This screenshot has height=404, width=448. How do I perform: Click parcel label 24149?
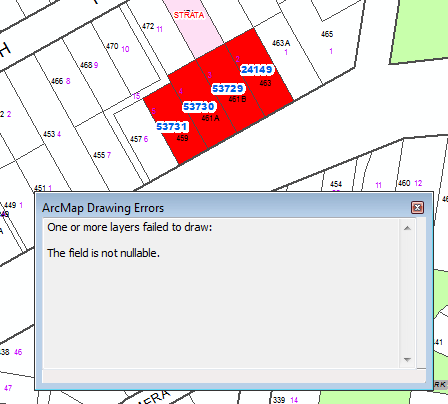257,70
